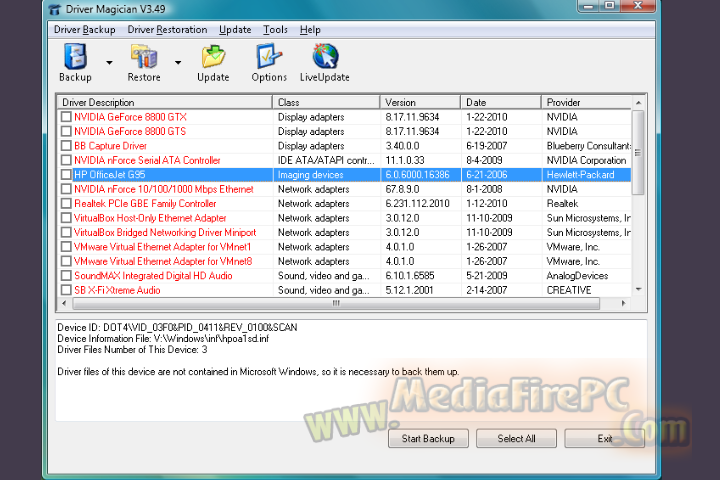
Task: Launch LiveUpdate globe icon
Action: [325, 56]
